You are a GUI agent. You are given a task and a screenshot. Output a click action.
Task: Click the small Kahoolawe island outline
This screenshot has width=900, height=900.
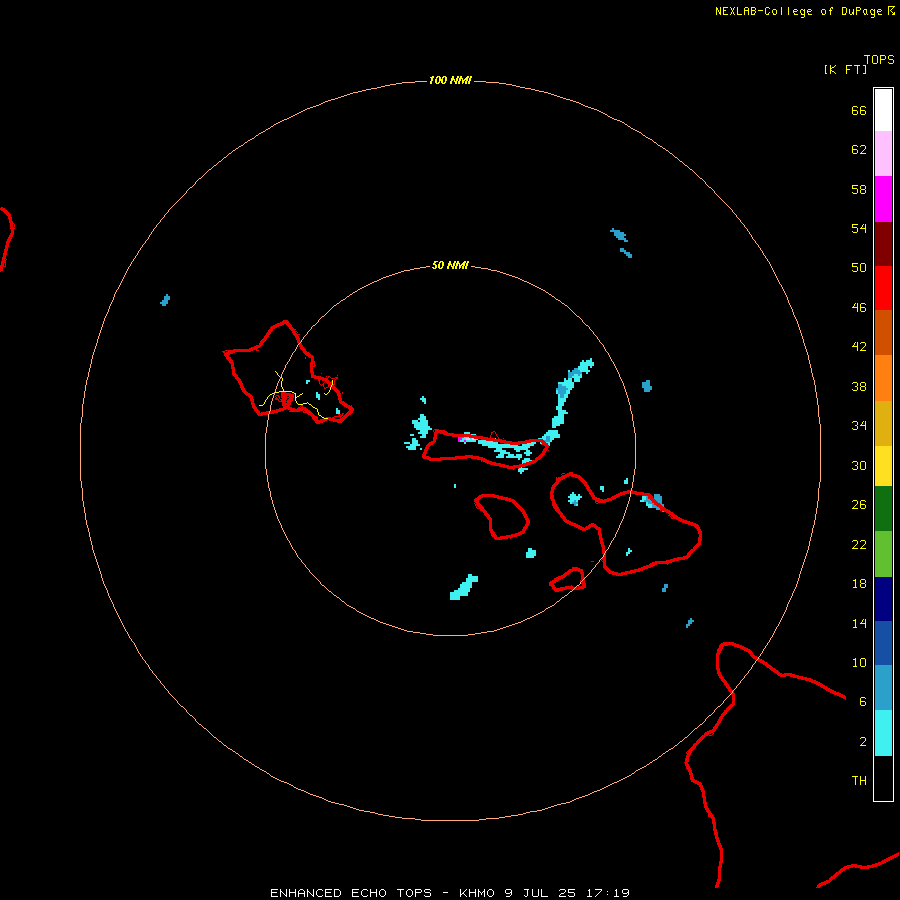point(568,579)
